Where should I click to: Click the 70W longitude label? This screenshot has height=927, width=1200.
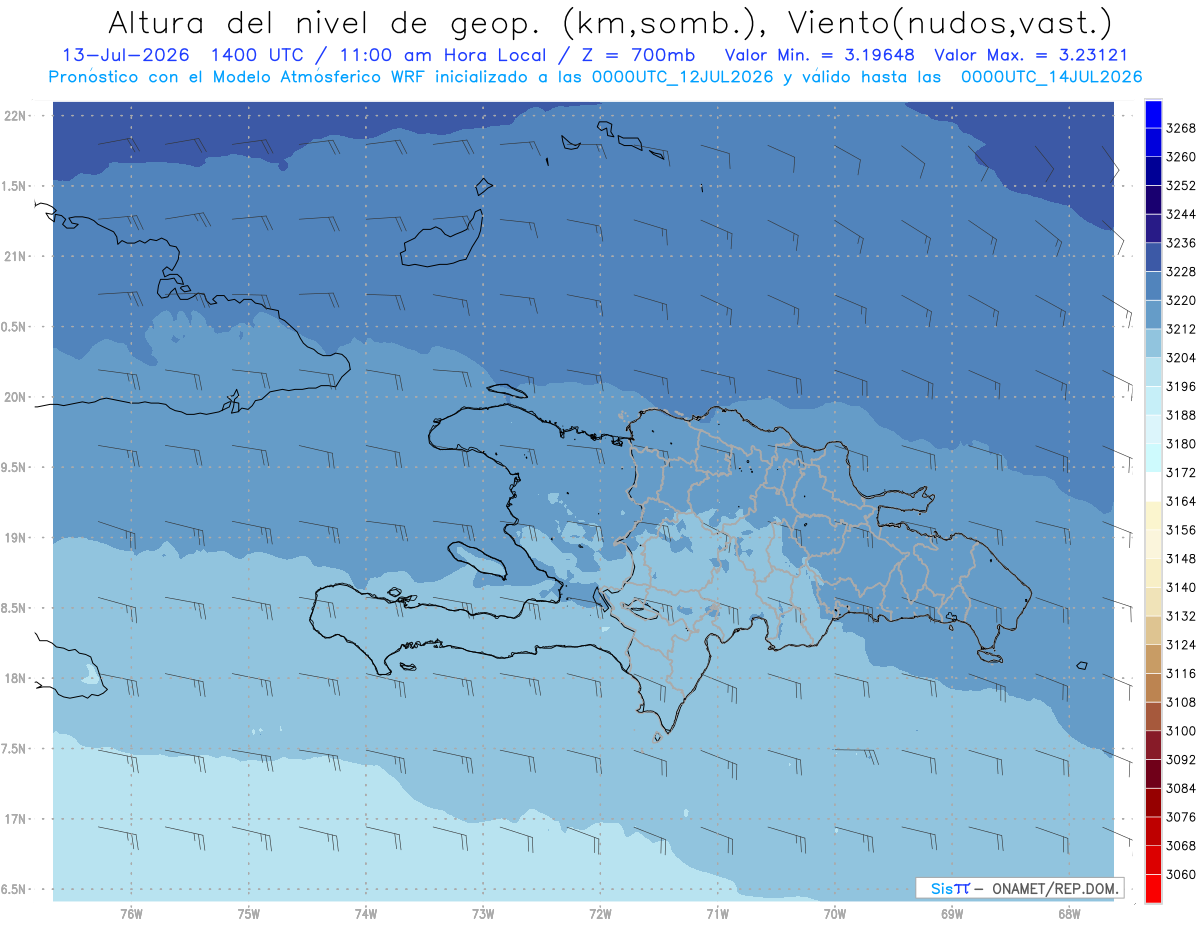[835, 913]
